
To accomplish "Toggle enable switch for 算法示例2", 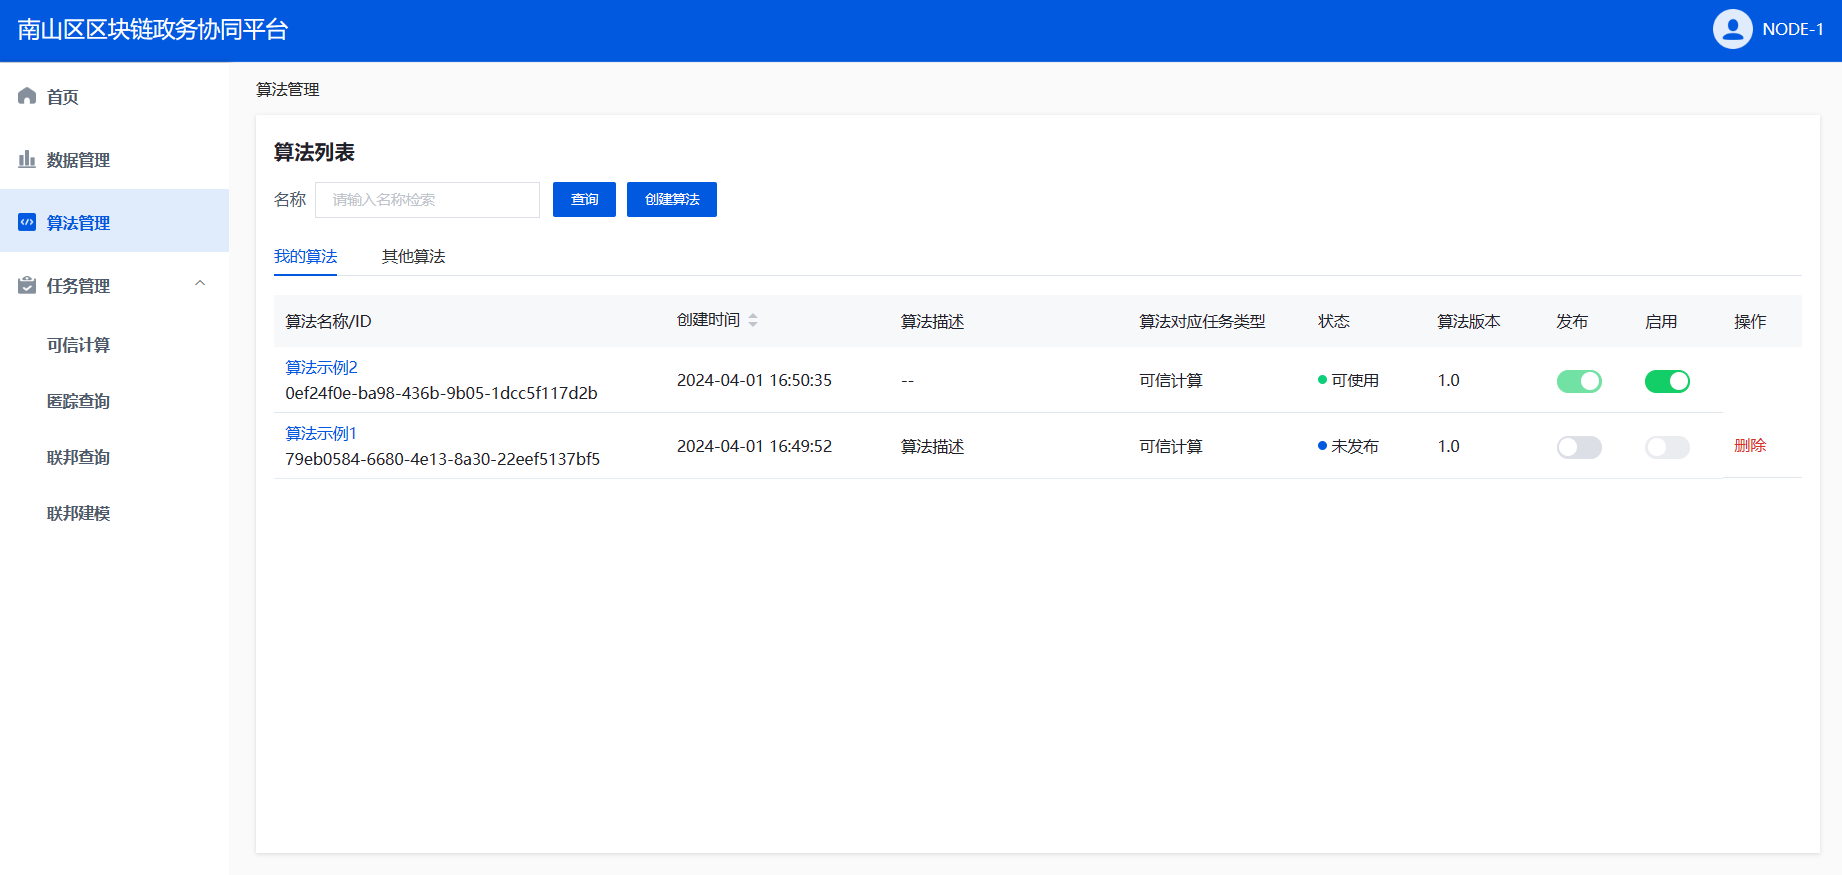I will (x=1667, y=381).
